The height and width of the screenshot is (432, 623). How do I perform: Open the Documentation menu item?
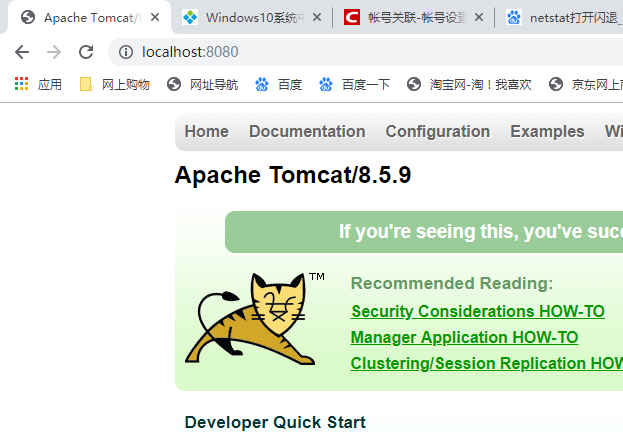tap(307, 132)
